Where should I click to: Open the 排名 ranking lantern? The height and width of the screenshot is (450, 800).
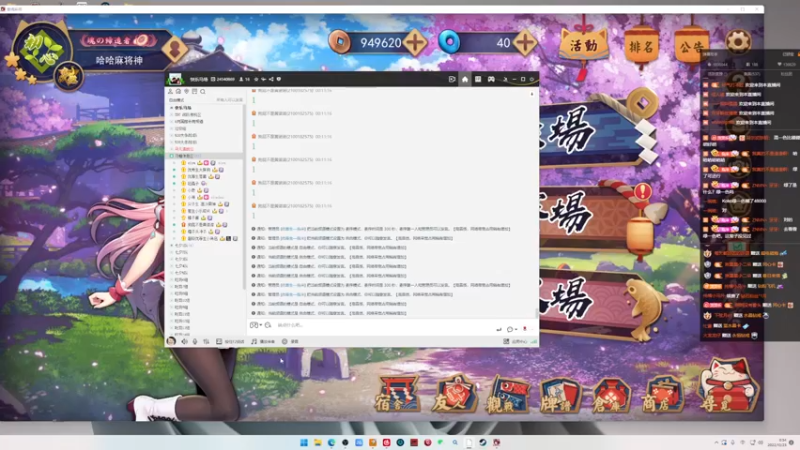click(x=641, y=47)
